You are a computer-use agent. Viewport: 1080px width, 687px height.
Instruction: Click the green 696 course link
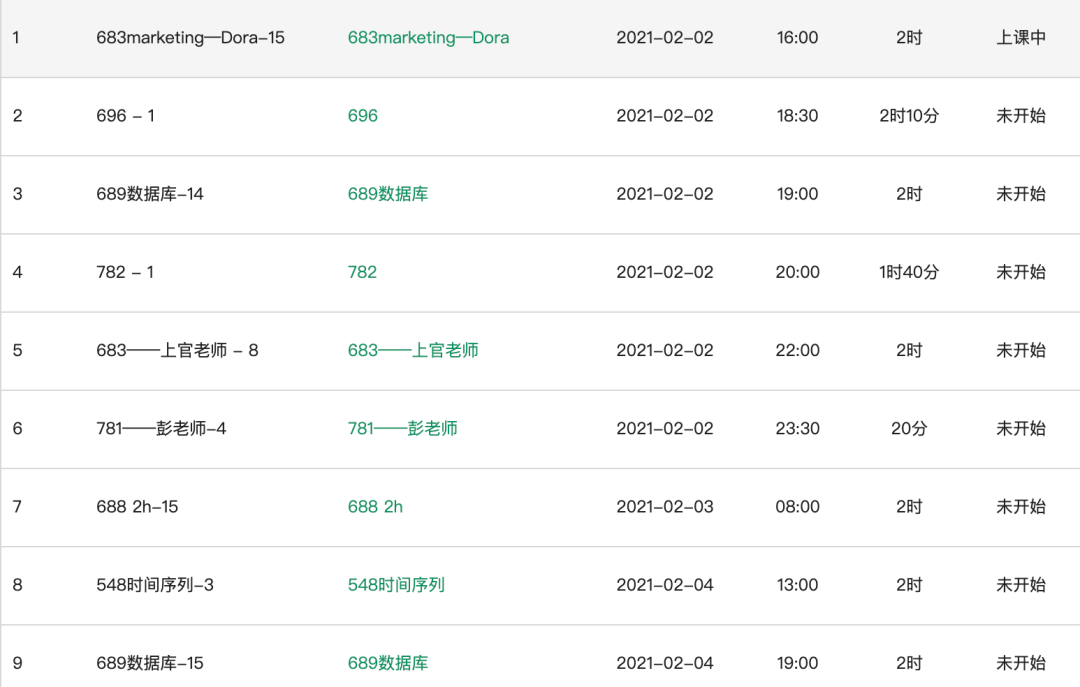point(362,116)
